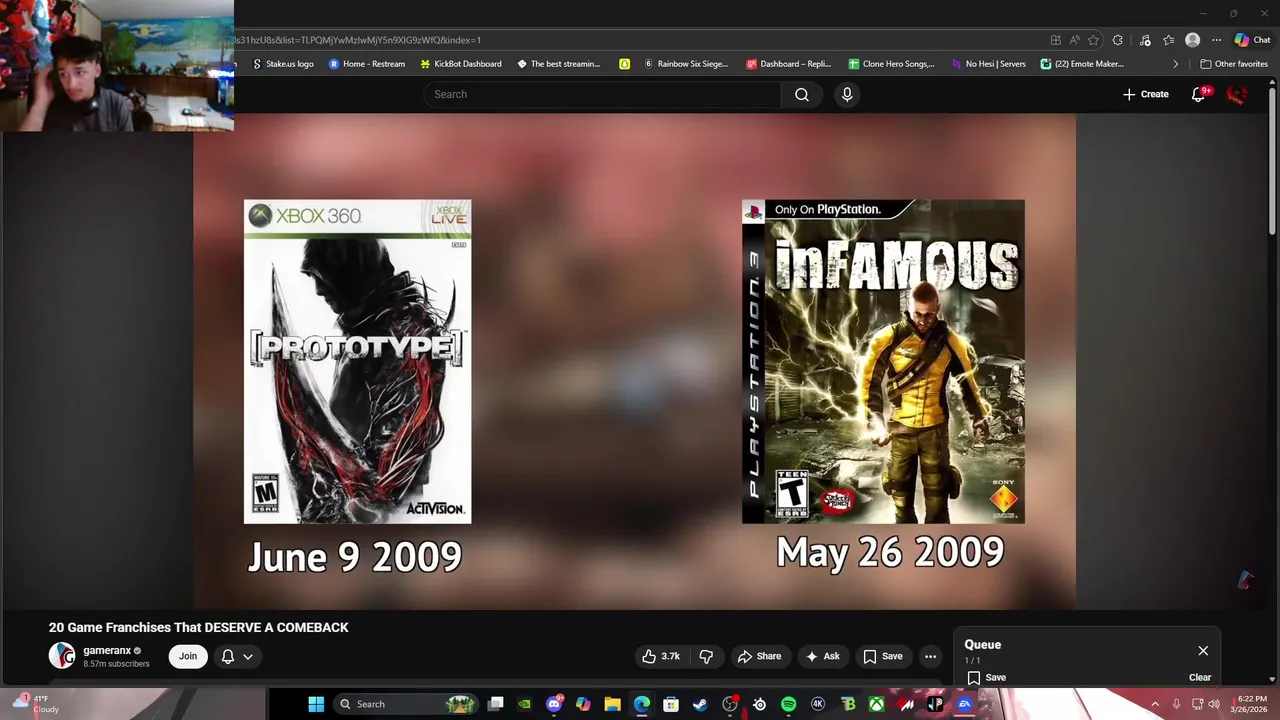Image resolution: width=1280 pixels, height=720 pixels.
Task: Add page to favorites star icon
Action: [x=1093, y=40]
